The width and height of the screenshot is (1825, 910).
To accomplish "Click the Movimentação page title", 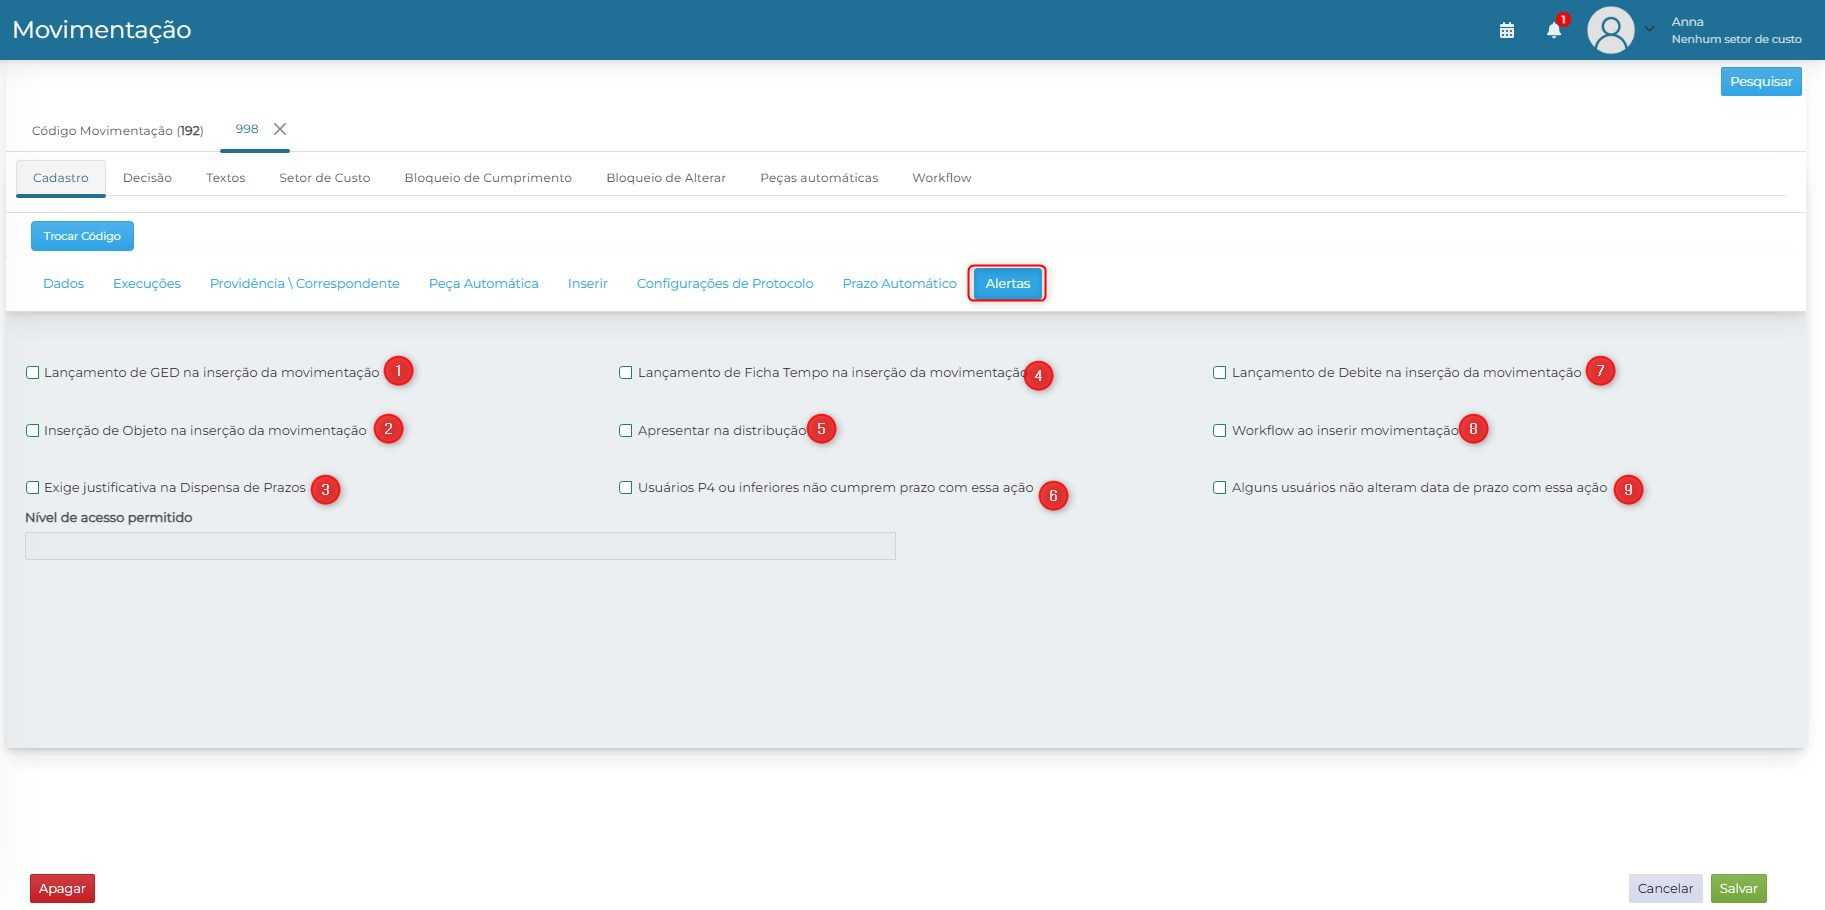I will pyautogui.click(x=102, y=30).
